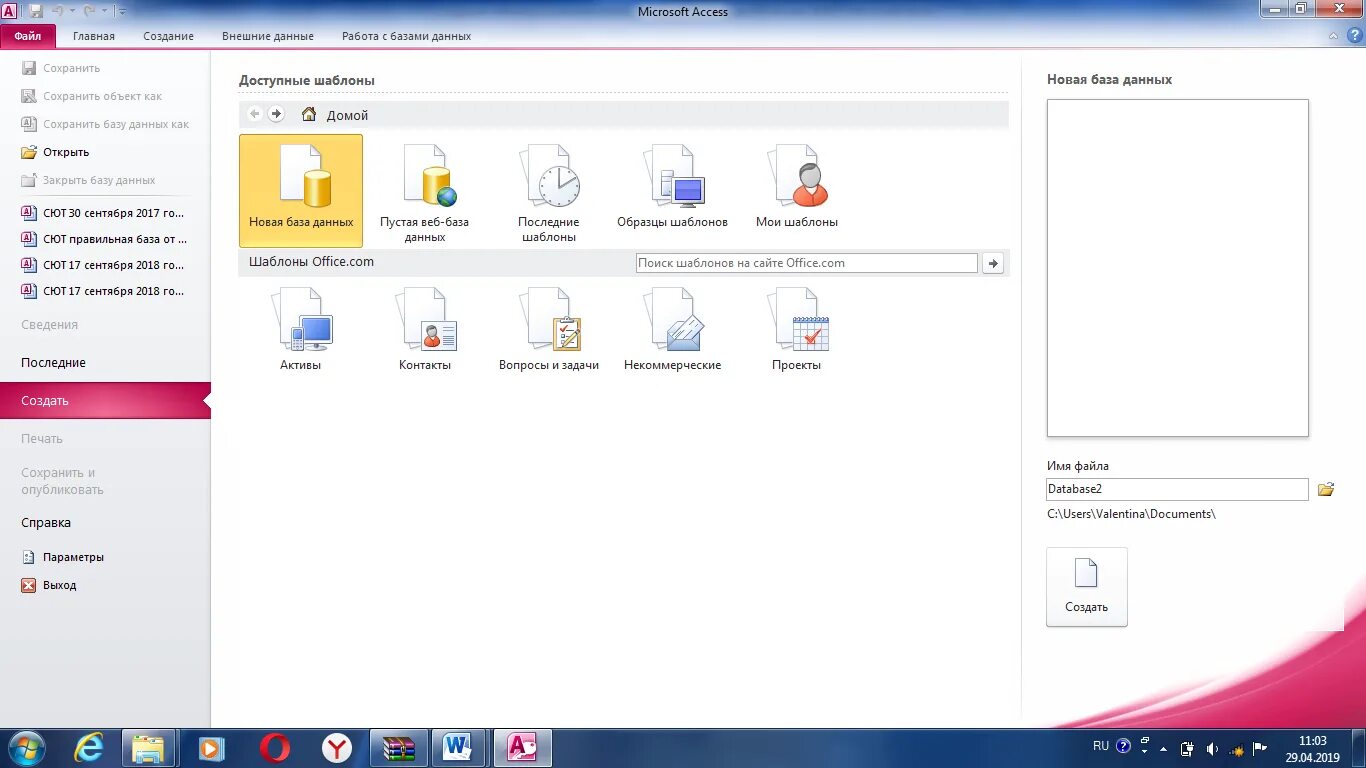Viewport: 1366px width, 768px height.
Task: Open the Redo history dropdown arrow
Action: [104, 11]
